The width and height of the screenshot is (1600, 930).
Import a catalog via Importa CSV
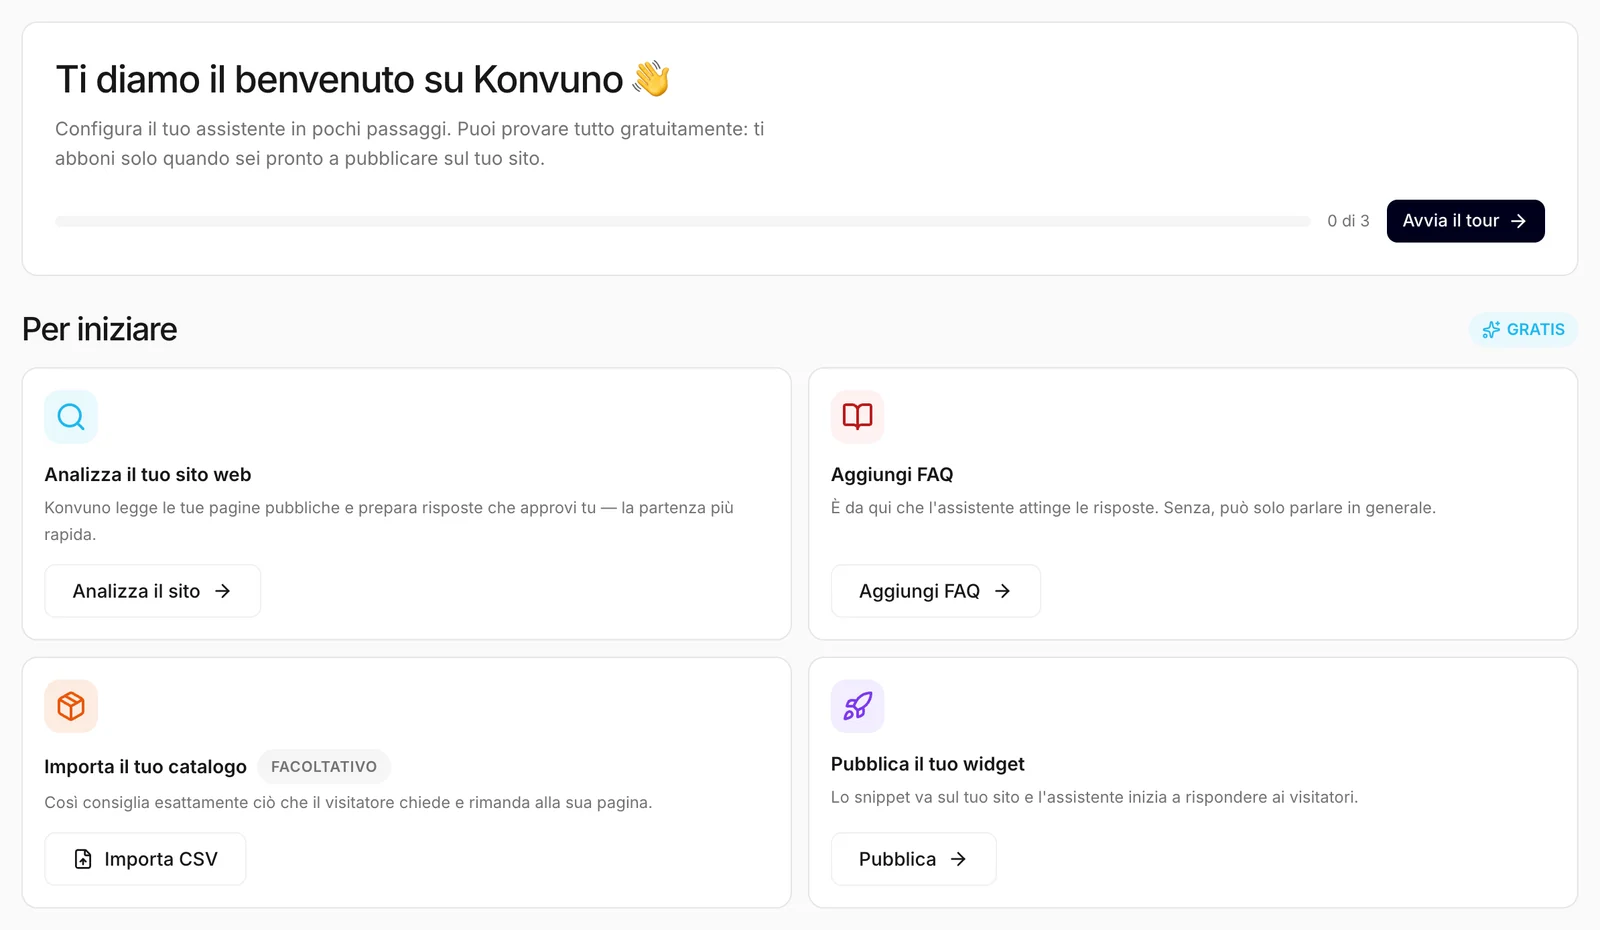pos(145,859)
